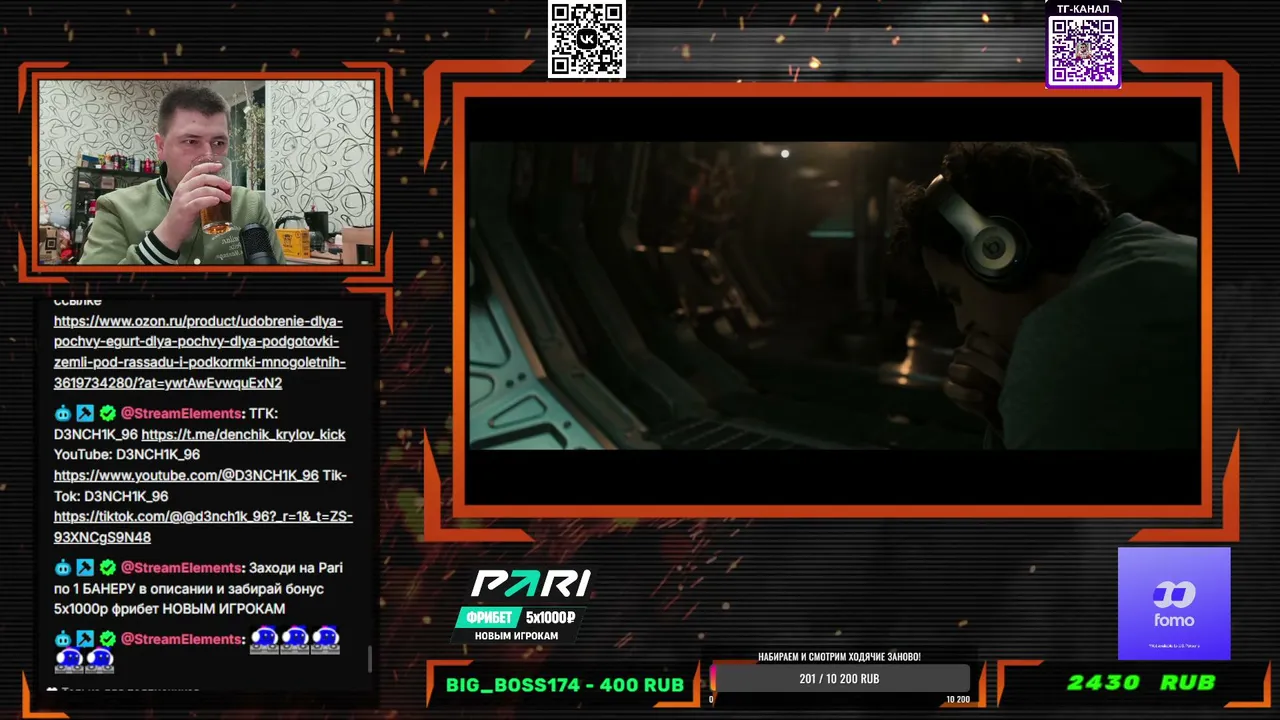Click the bot badge beside the Pari message
The width and height of the screenshot is (1280, 720).
point(63,567)
